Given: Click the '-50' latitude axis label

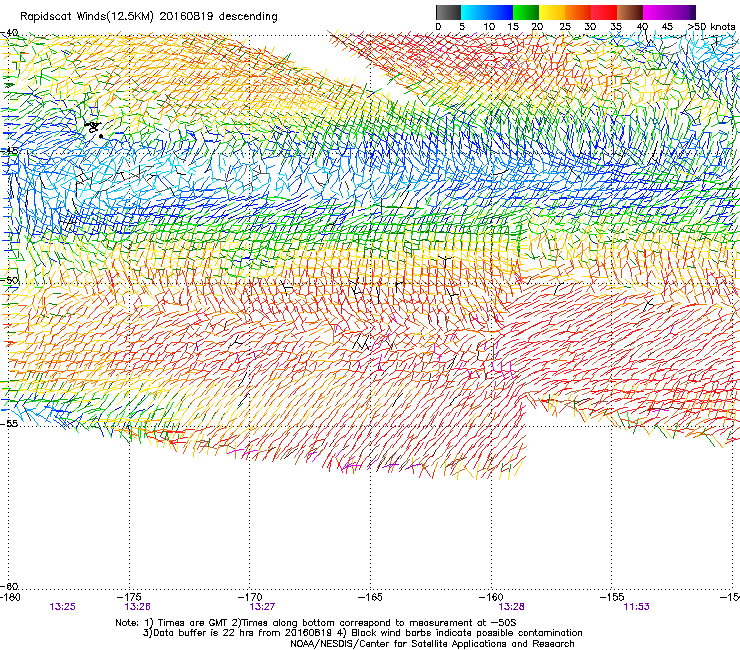Looking at the screenshot, I should [x=9, y=280].
